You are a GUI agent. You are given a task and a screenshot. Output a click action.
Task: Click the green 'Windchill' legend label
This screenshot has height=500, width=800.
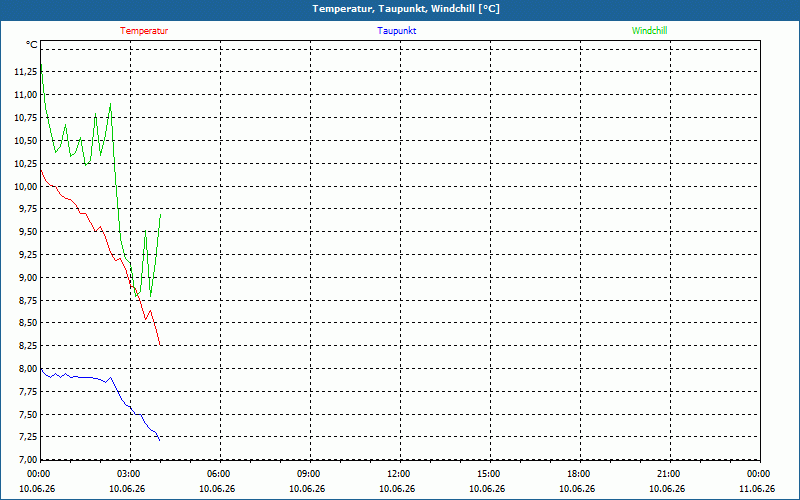coord(649,31)
